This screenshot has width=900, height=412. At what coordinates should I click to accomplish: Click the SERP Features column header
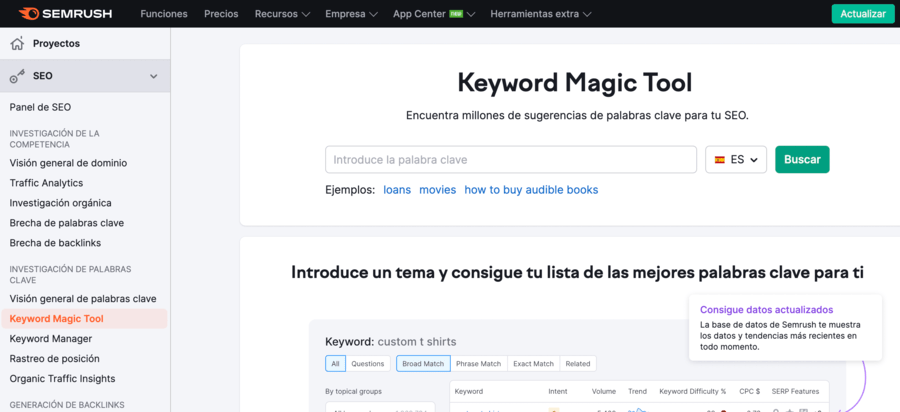pos(795,391)
